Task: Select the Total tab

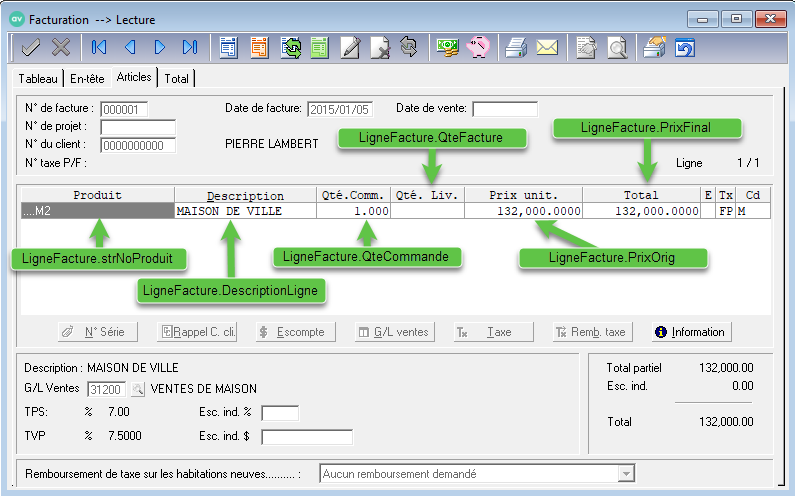Action: pos(177,78)
